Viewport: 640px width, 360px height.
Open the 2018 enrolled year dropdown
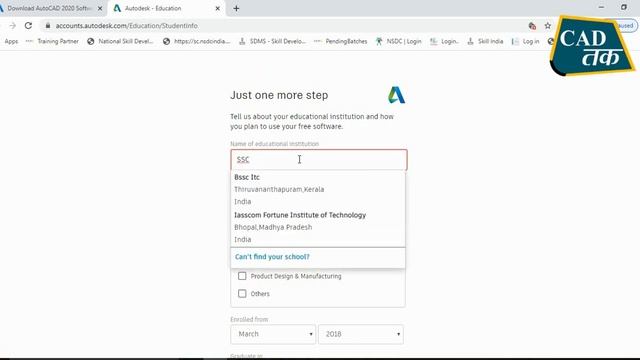[x=361, y=334]
